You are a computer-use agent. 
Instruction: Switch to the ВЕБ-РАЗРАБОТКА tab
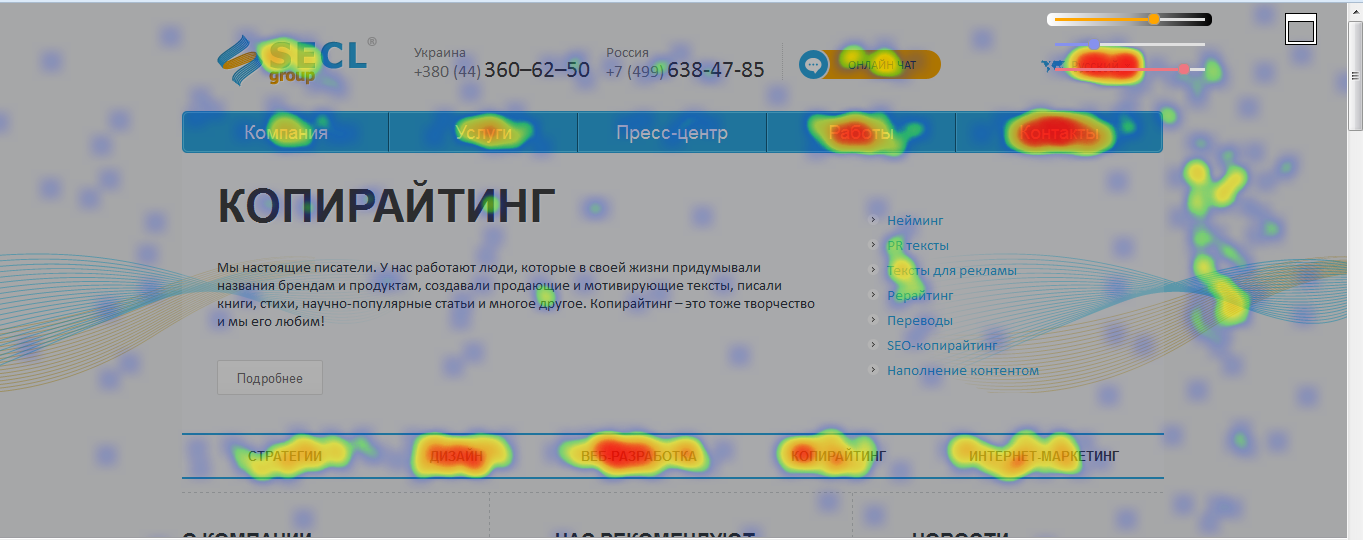[x=638, y=456]
